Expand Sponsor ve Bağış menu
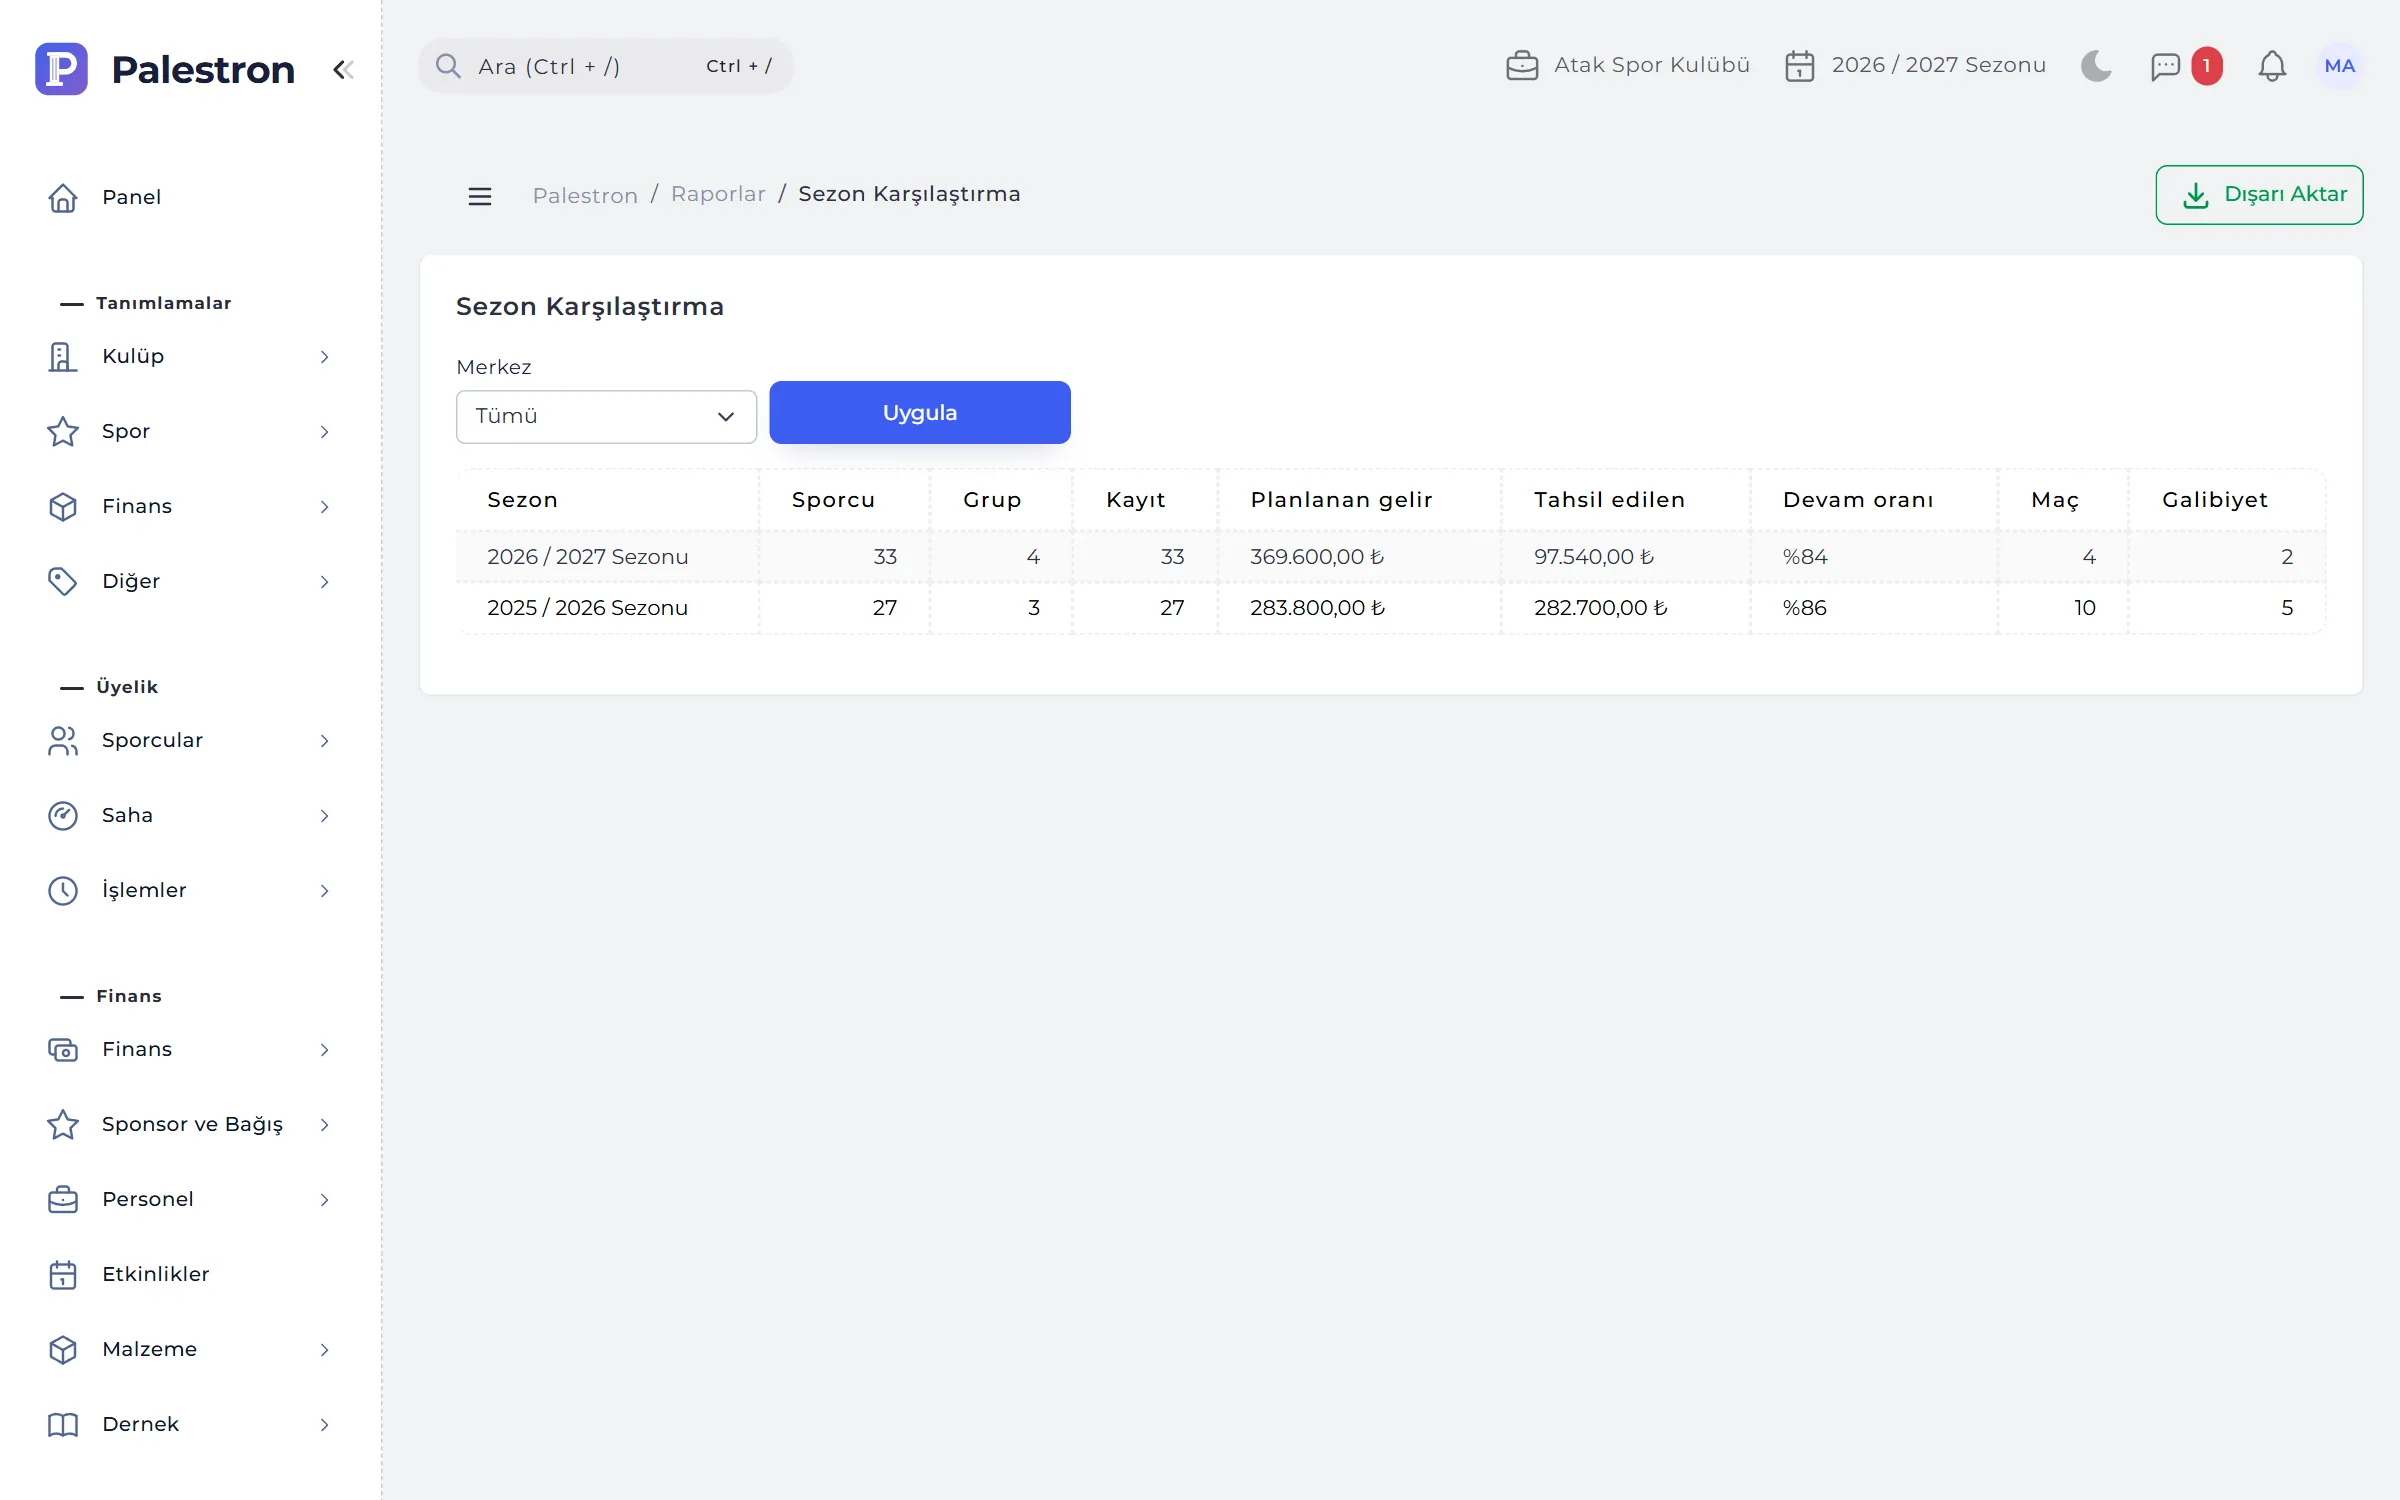Viewport: 2400px width, 1500px height. click(190, 1124)
